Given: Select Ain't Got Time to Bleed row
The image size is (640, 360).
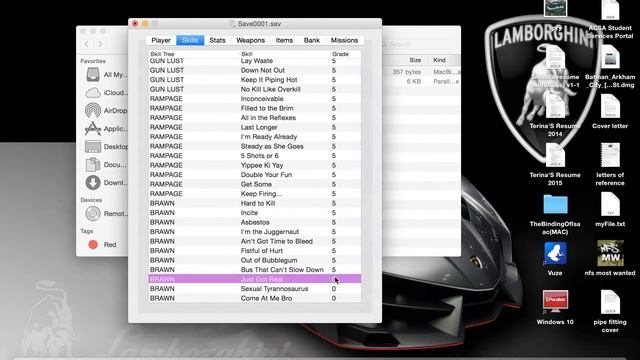Looking at the screenshot, I should 255,241.
